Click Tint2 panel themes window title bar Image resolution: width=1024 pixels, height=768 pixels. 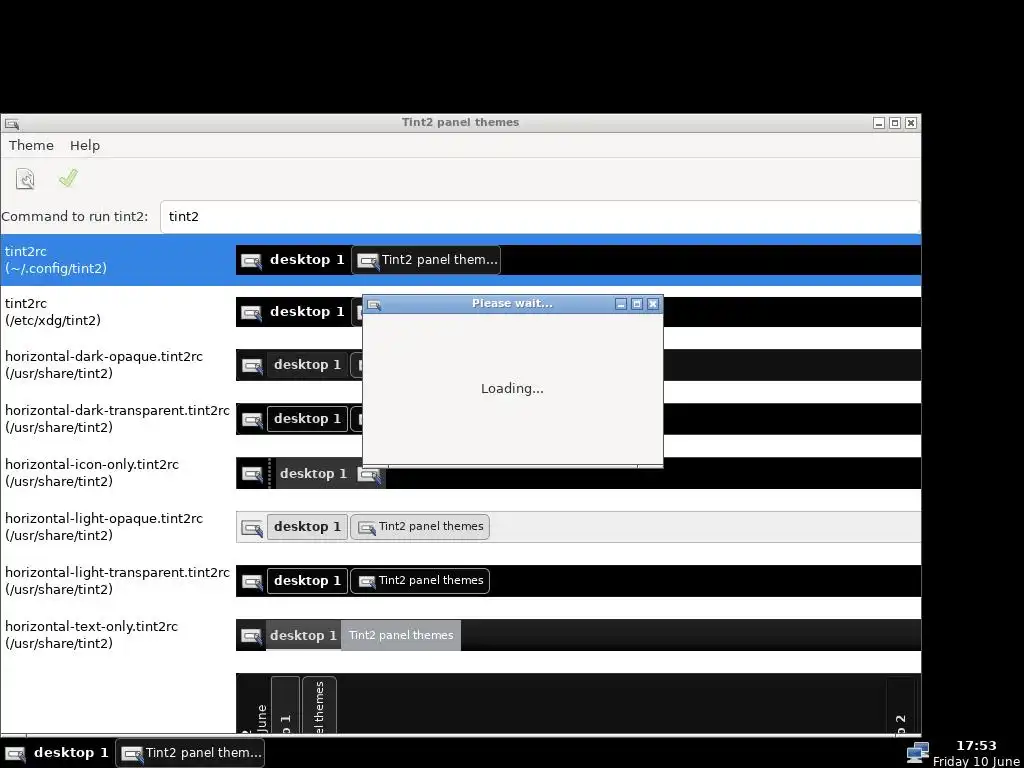[460, 123]
